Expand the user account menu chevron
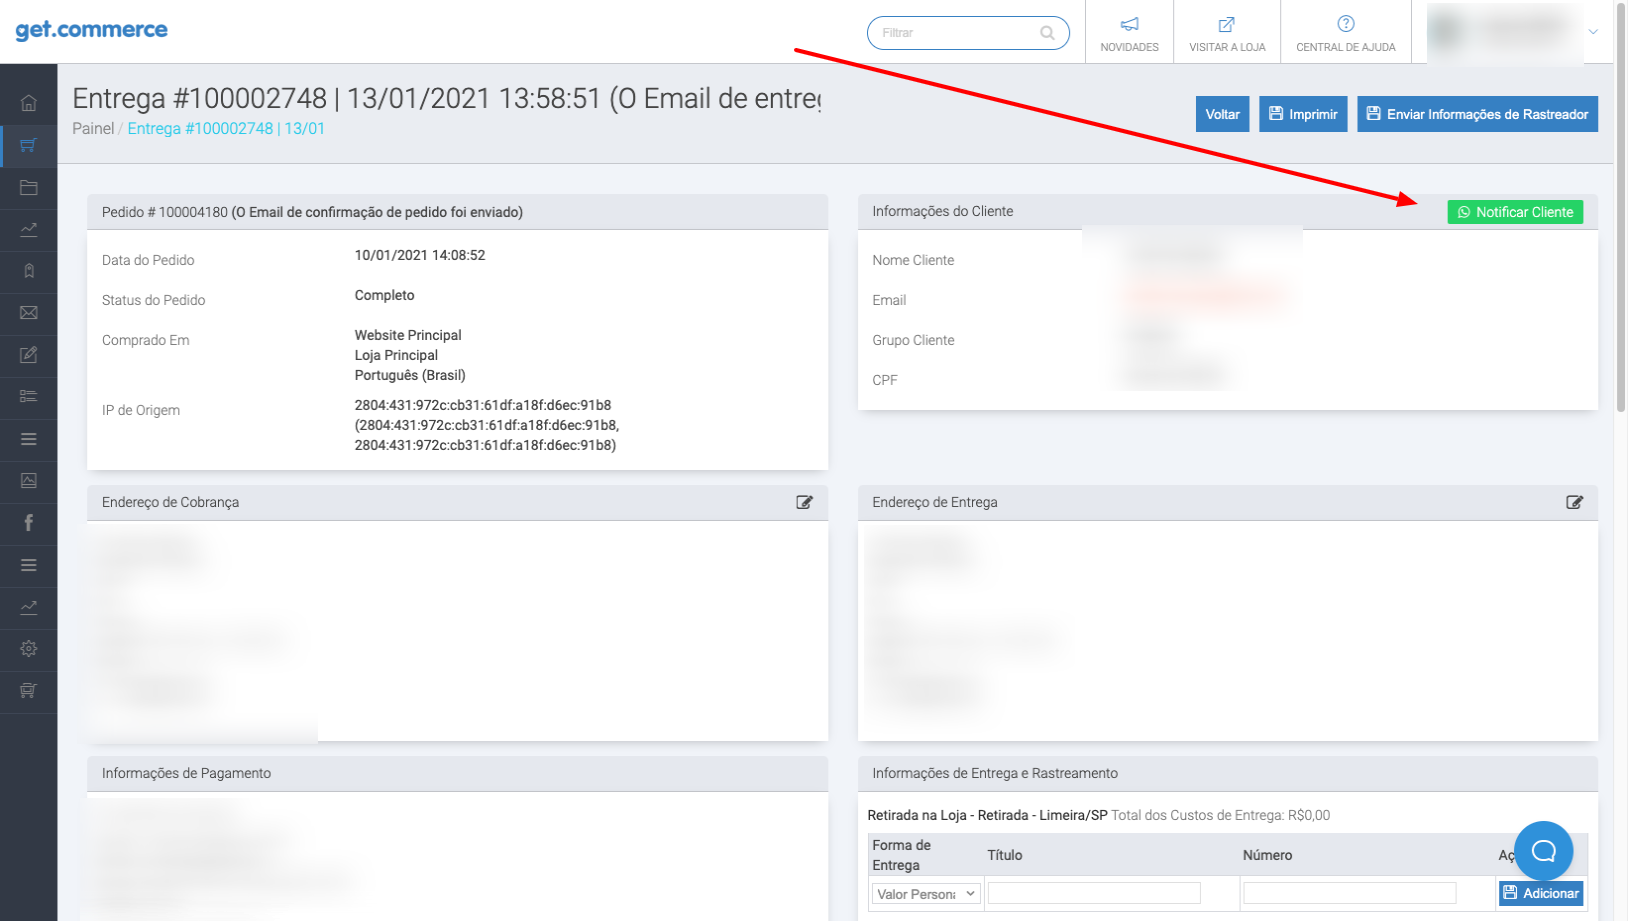1628x921 pixels. click(1593, 32)
